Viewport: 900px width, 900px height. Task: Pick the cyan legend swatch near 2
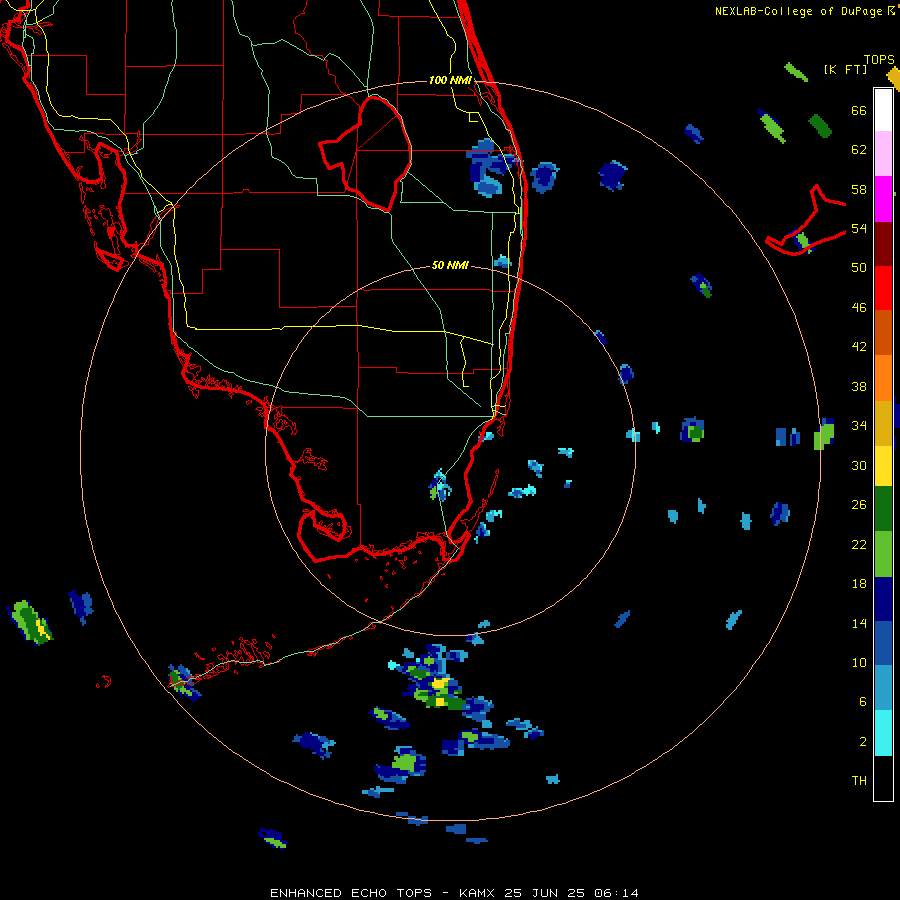coord(883,733)
